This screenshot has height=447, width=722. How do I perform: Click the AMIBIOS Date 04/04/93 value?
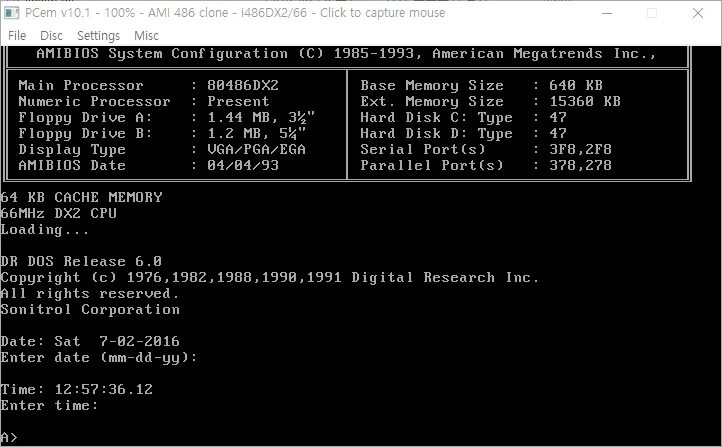[243, 165]
